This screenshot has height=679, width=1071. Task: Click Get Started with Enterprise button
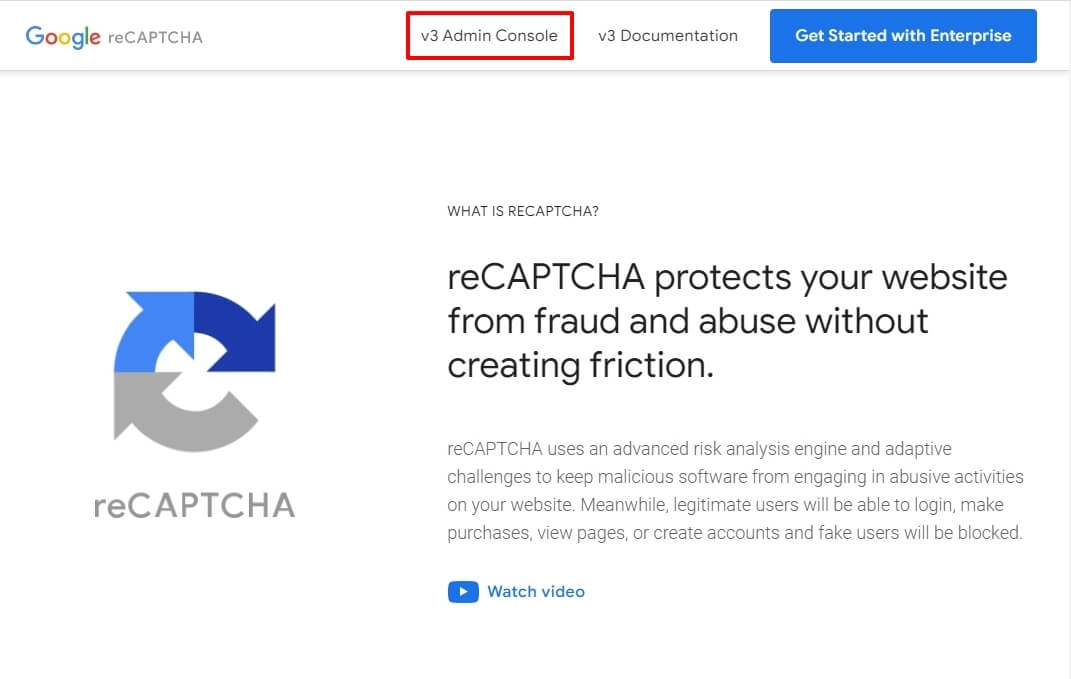coord(903,36)
